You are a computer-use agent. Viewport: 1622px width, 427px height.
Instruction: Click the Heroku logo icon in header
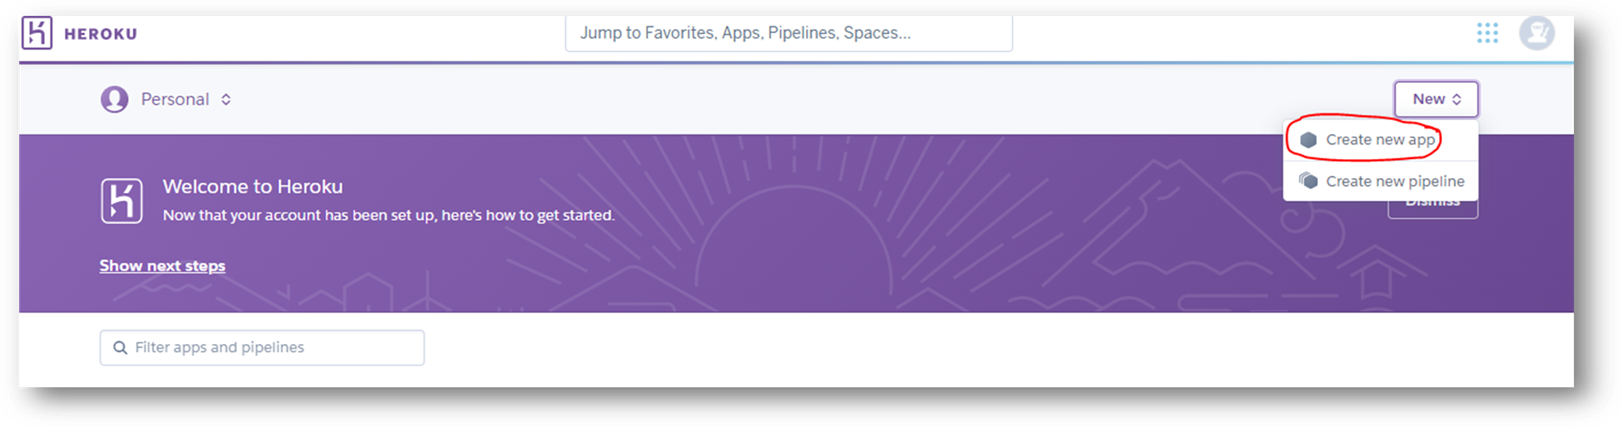click(37, 33)
